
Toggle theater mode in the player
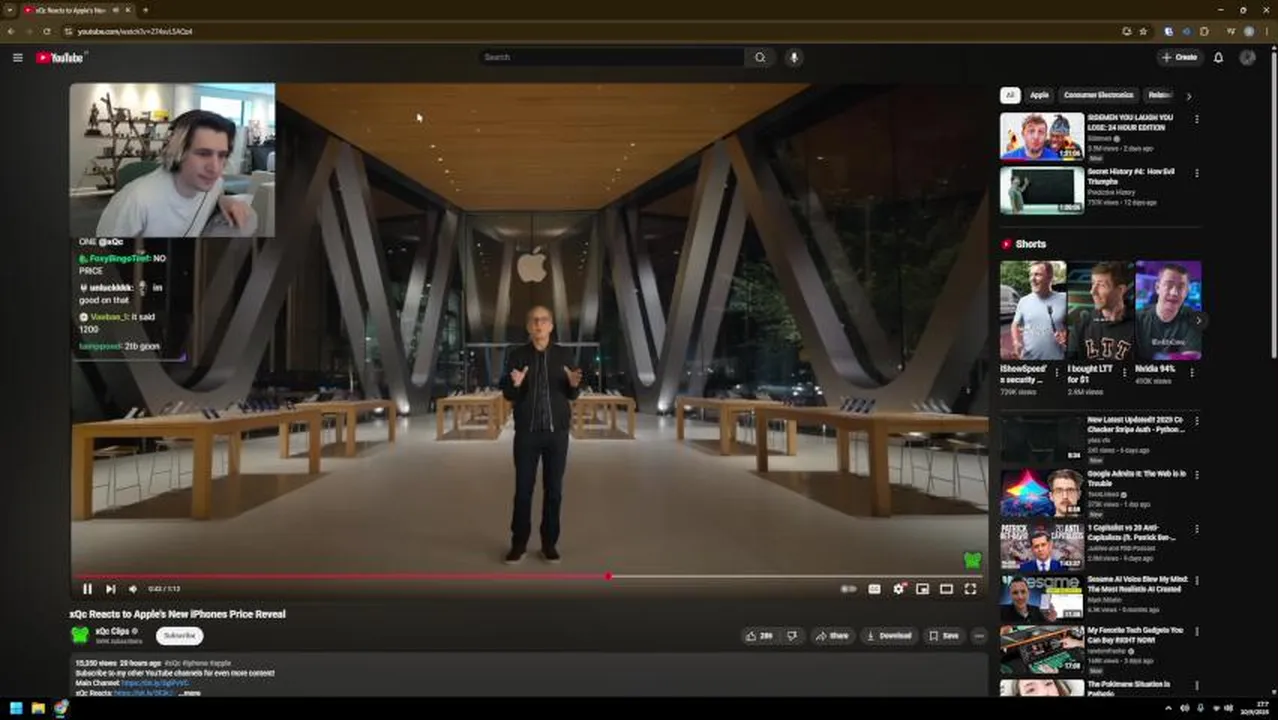pyautogui.click(x=946, y=589)
